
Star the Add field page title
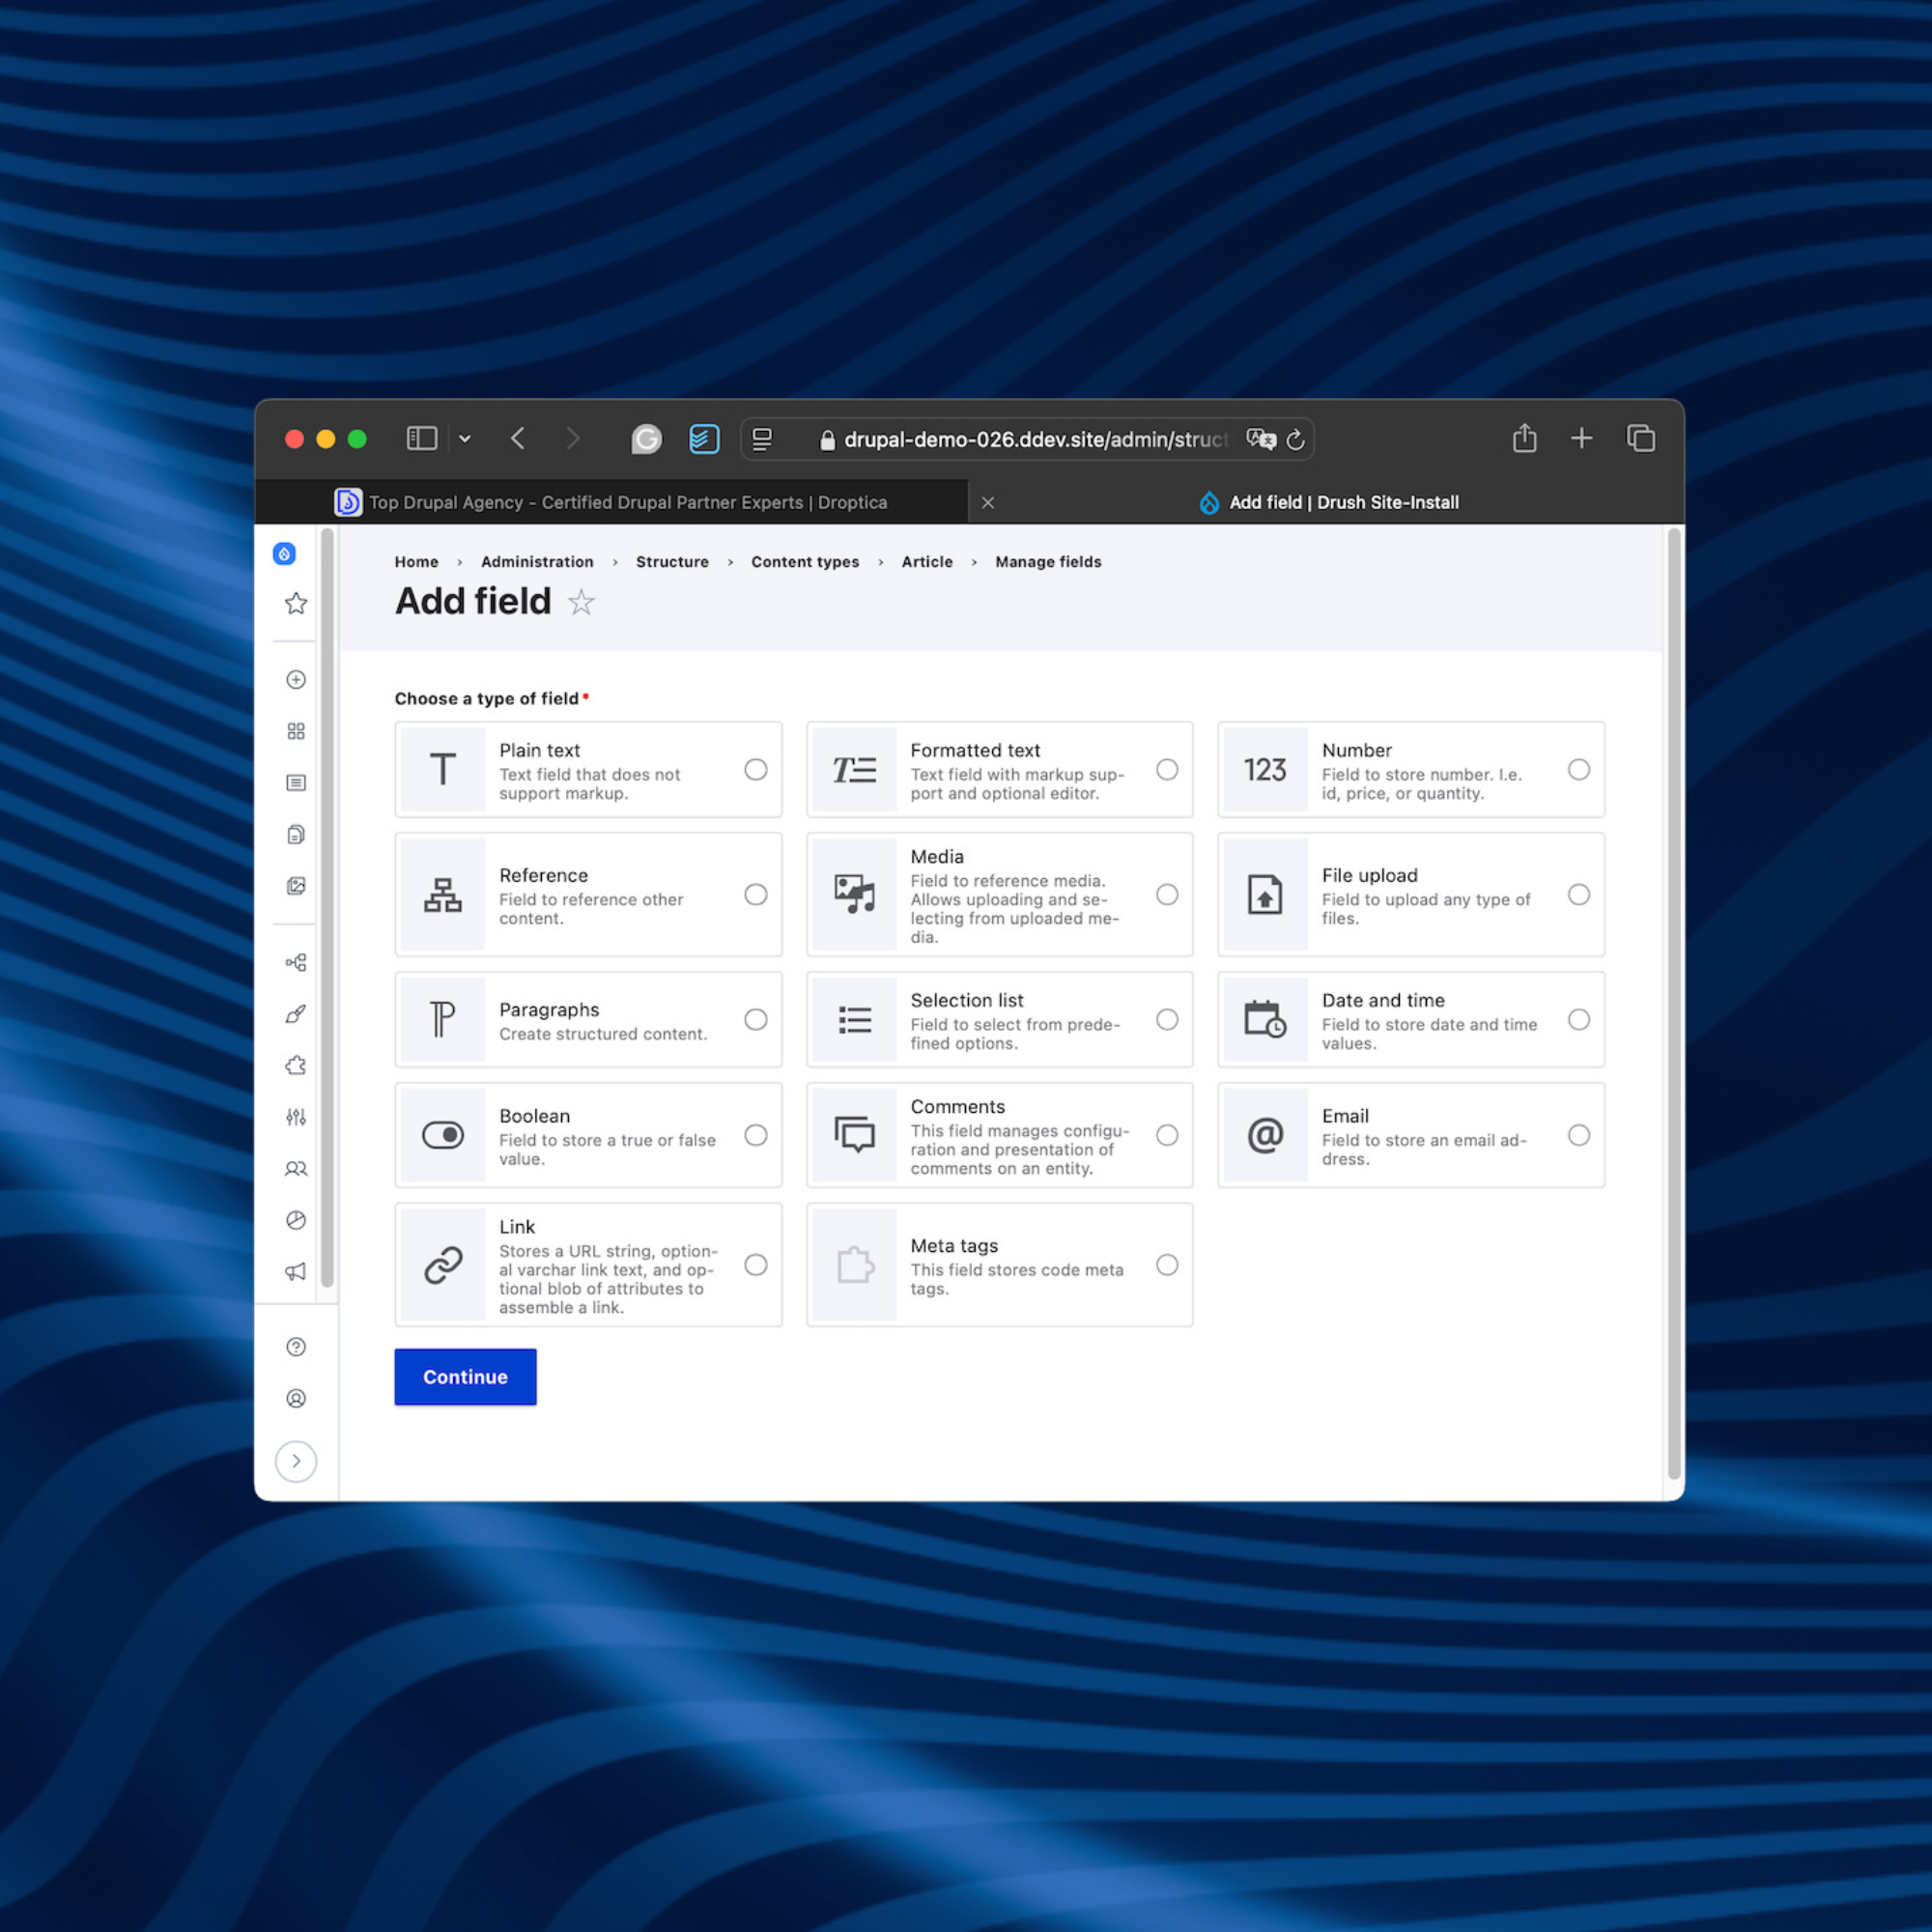click(580, 602)
